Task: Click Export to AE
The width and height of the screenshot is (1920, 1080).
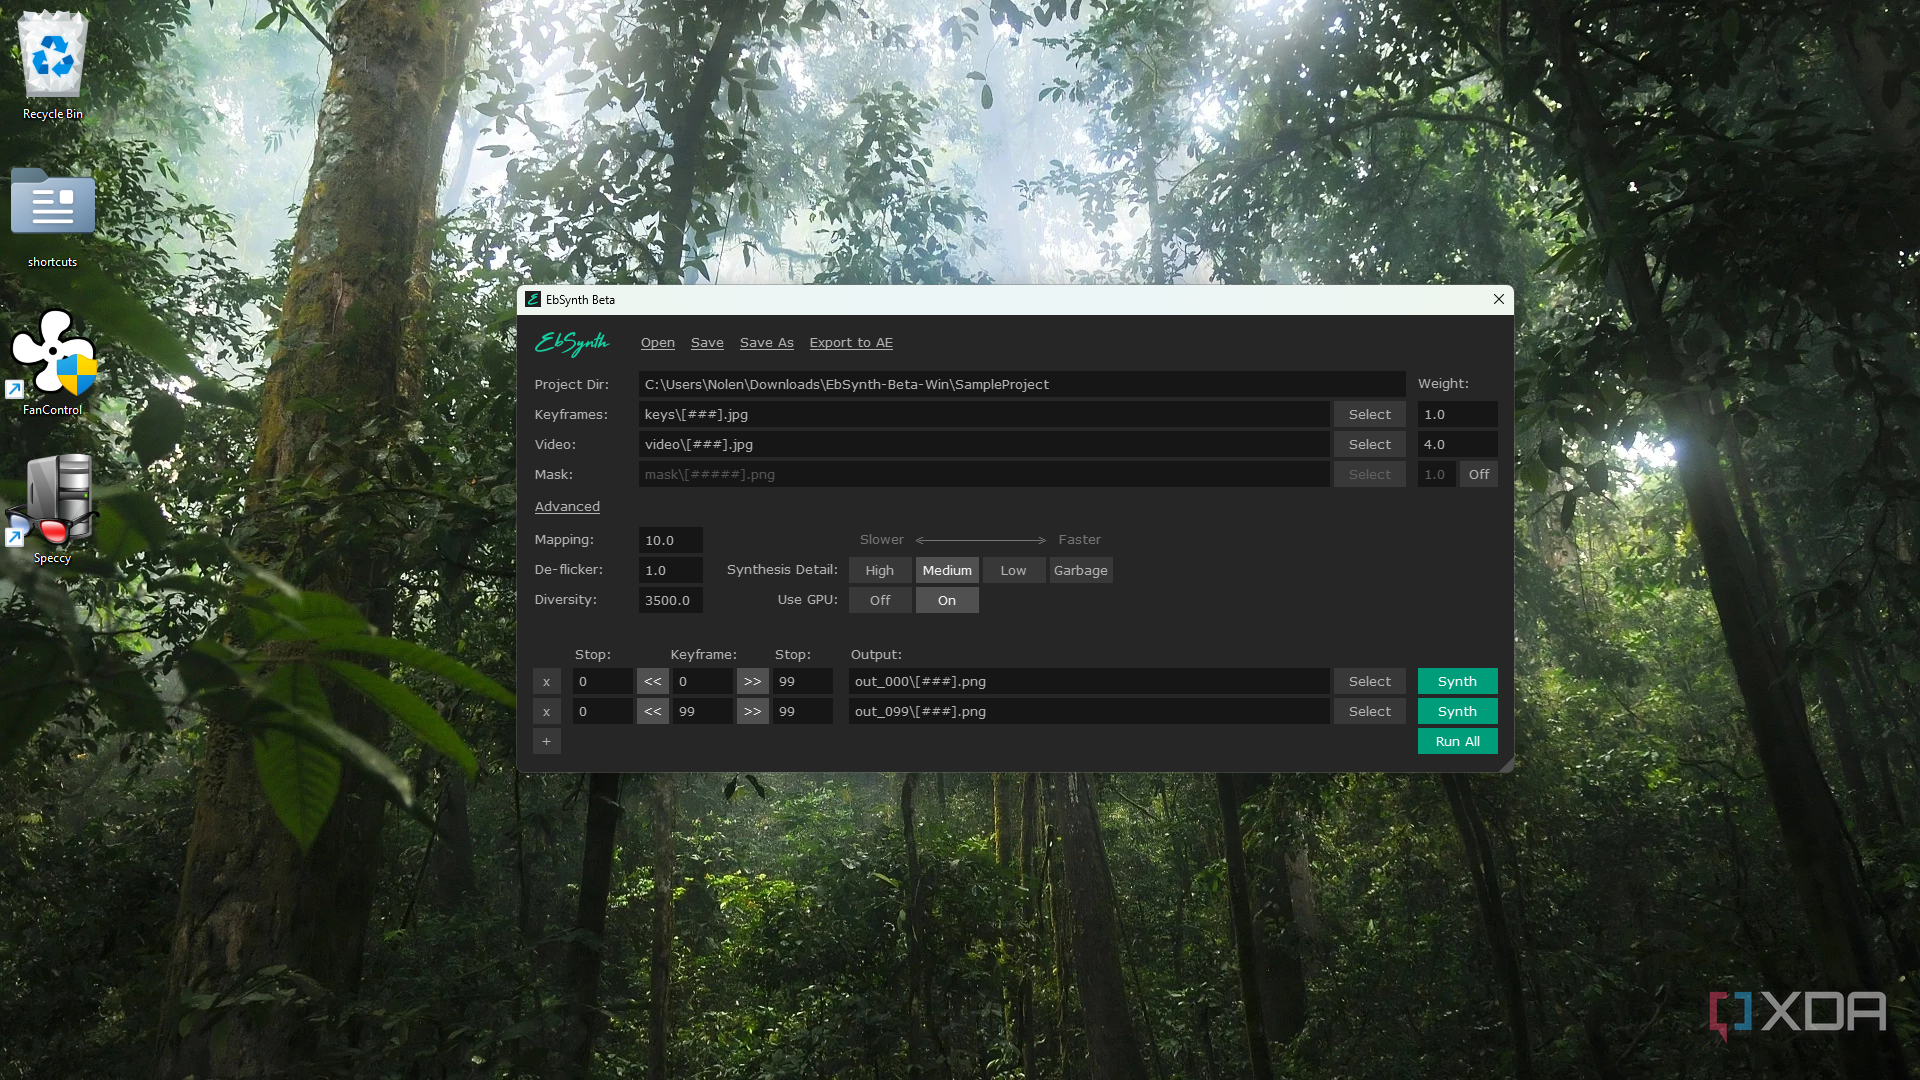Action: point(851,343)
